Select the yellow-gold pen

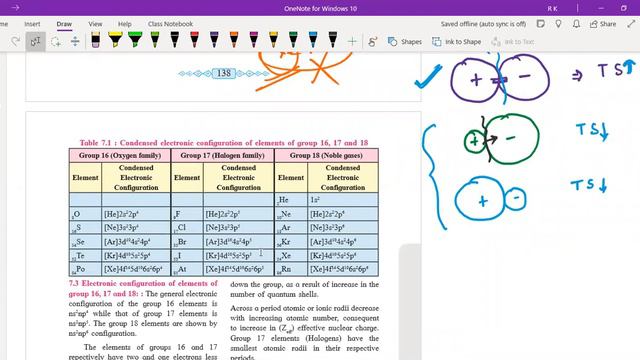[273, 40]
